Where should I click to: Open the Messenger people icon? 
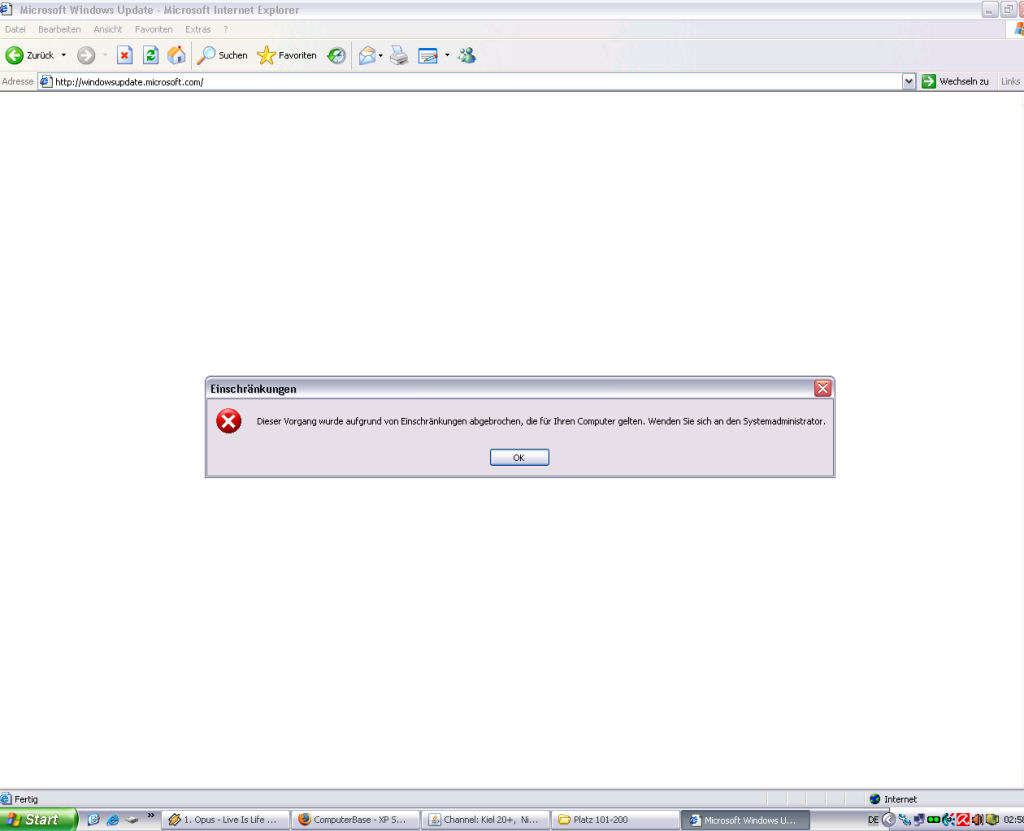pos(466,56)
